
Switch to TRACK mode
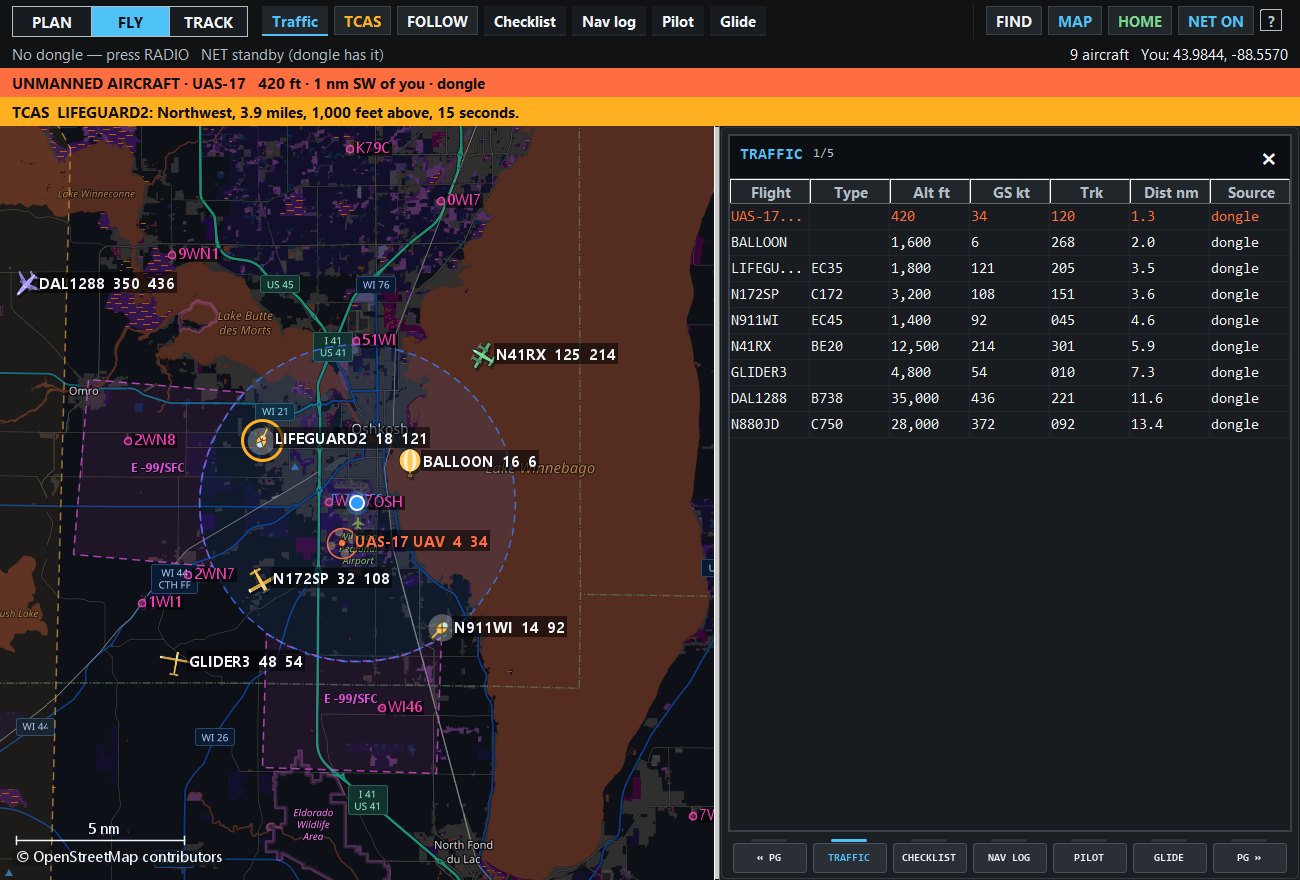tap(209, 21)
